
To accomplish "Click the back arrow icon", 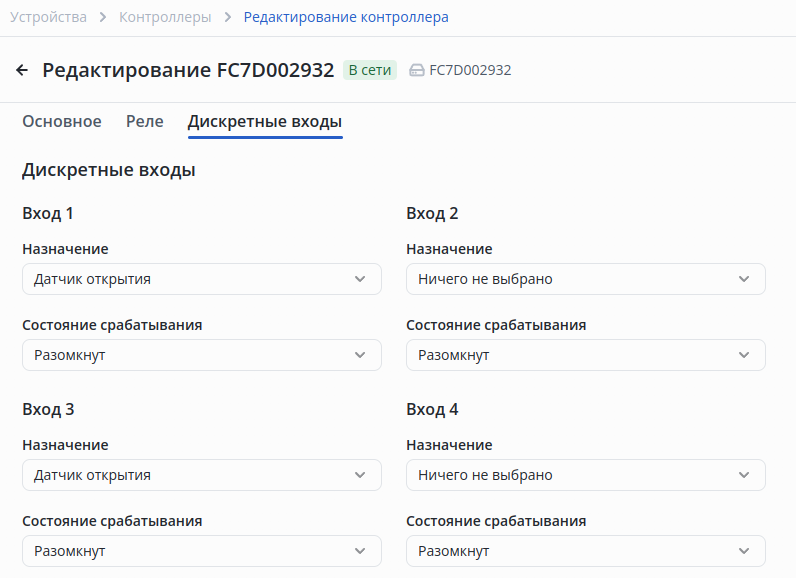I will (x=22, y=70).
